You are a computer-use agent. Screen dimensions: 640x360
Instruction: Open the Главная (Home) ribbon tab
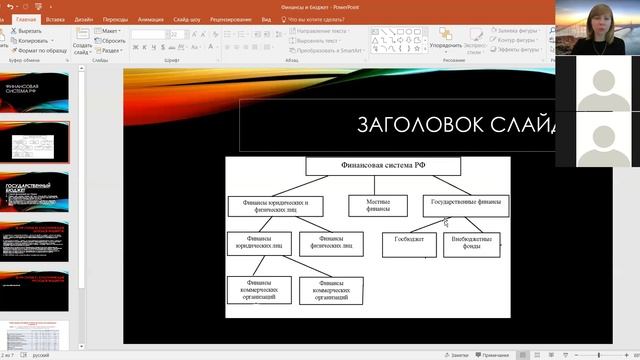(26, 19)
